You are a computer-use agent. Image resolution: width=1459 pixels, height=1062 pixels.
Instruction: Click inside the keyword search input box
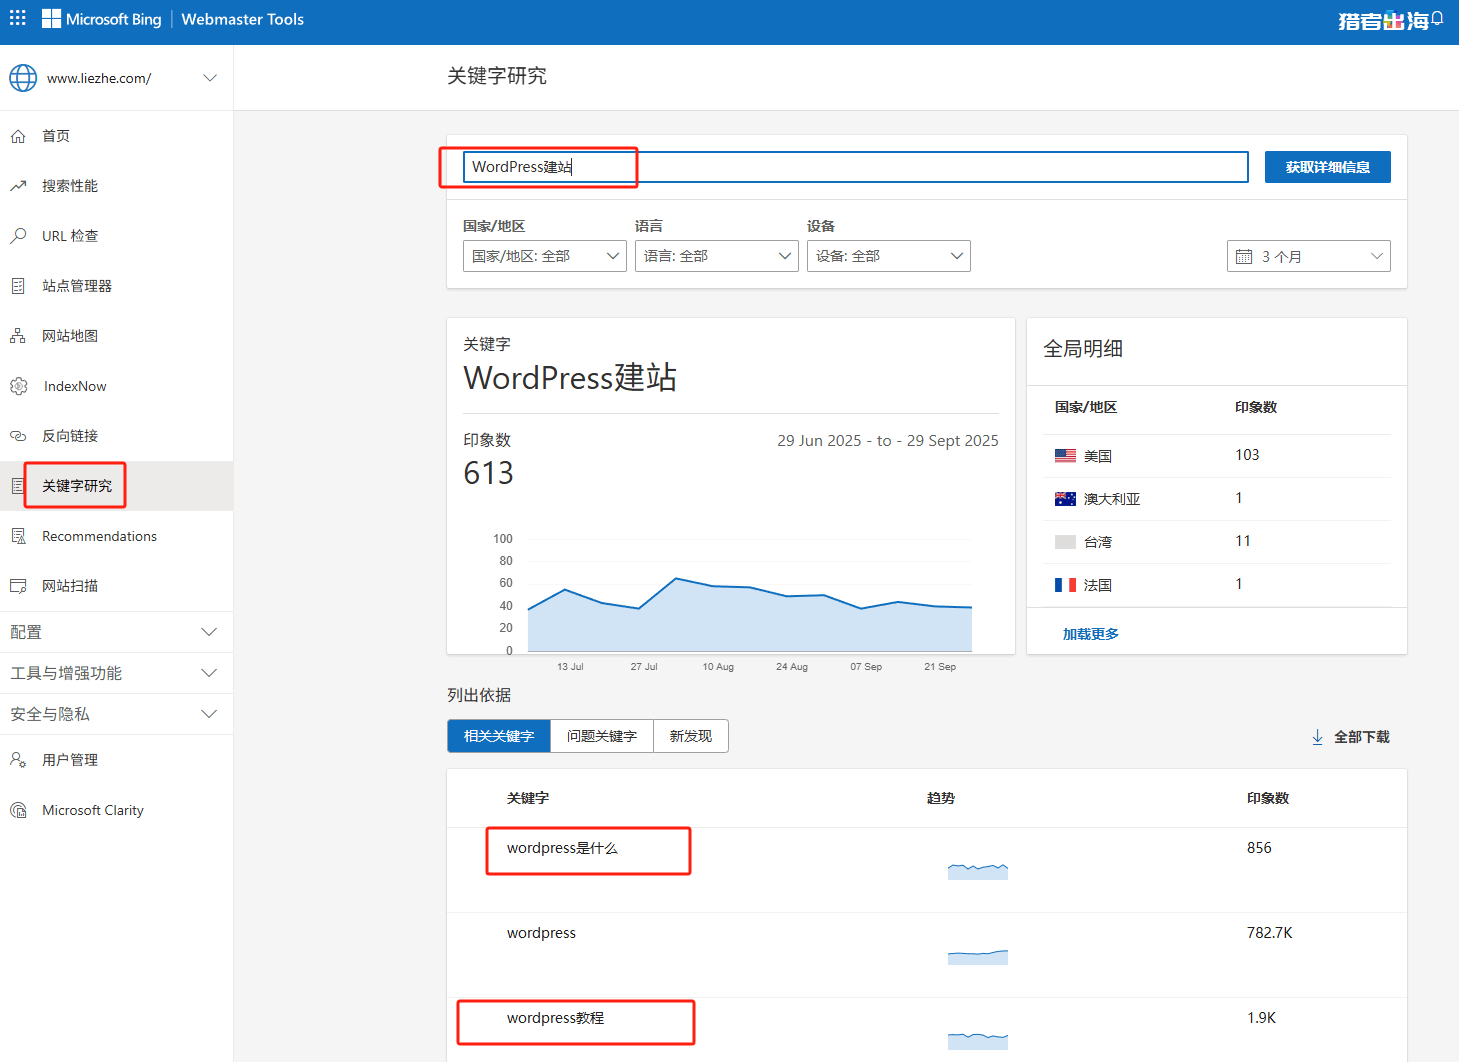click(x=855, y=166)
